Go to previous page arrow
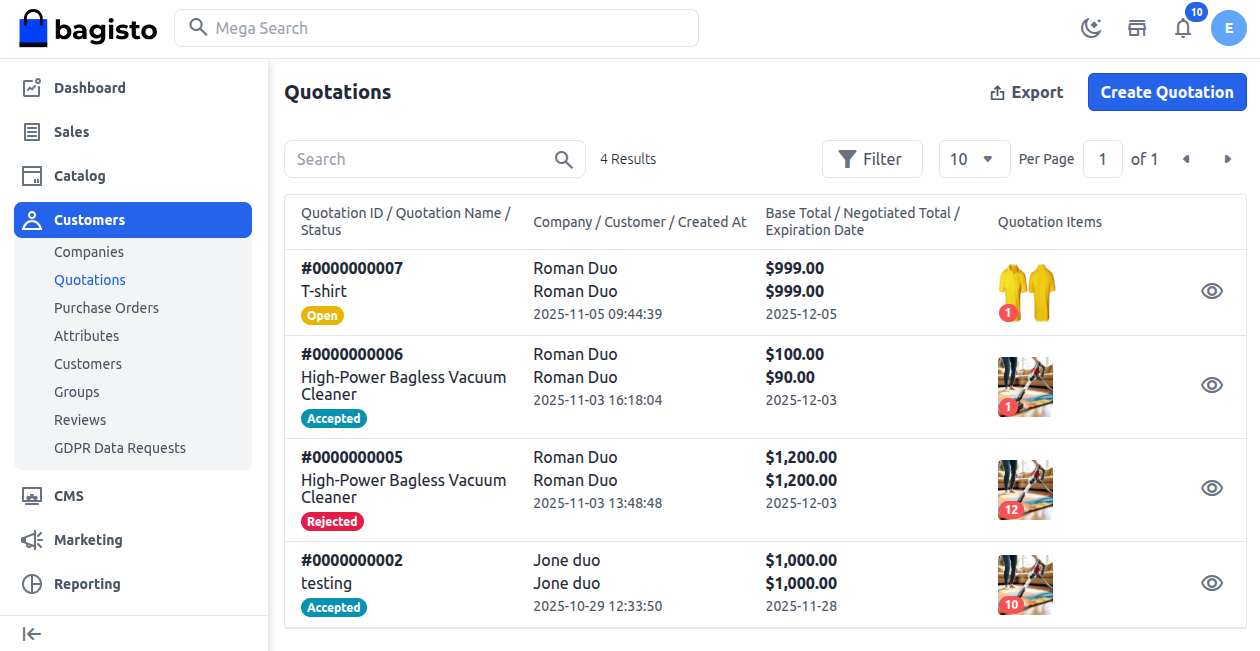Image resolution: width=1260 pixels, height=651 pixels. (x=1186, y=159)
